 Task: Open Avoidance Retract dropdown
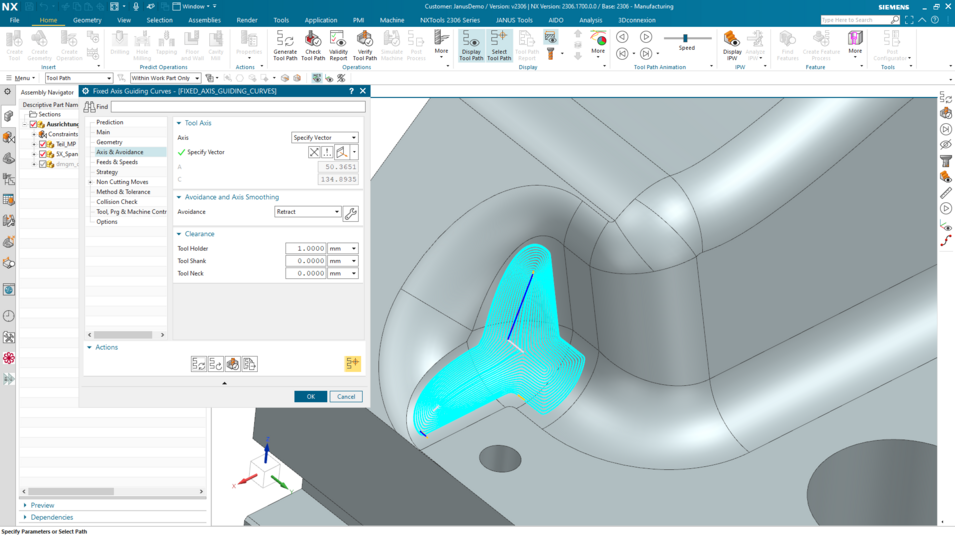click(x=308, y=212)
